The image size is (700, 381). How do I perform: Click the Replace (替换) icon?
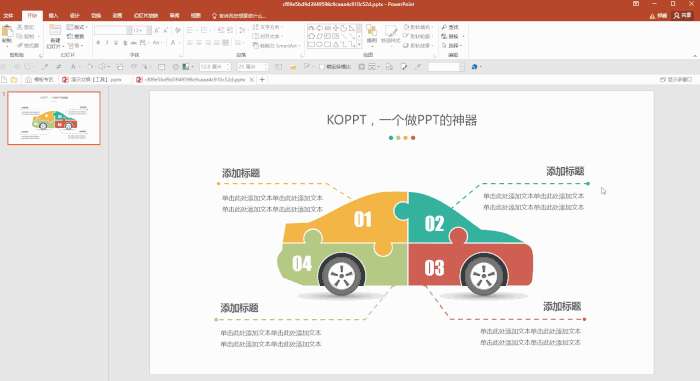click(444, 36)
